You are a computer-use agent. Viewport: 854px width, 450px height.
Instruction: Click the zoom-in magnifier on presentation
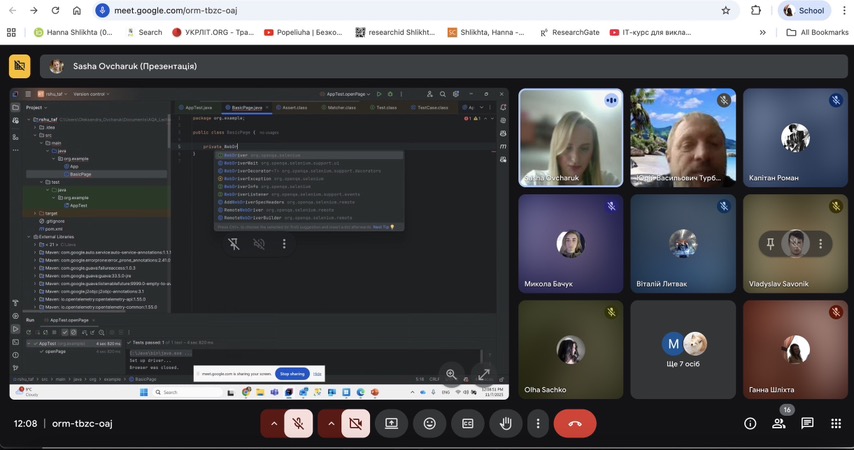pyautogui.click(x=451, y=374)
